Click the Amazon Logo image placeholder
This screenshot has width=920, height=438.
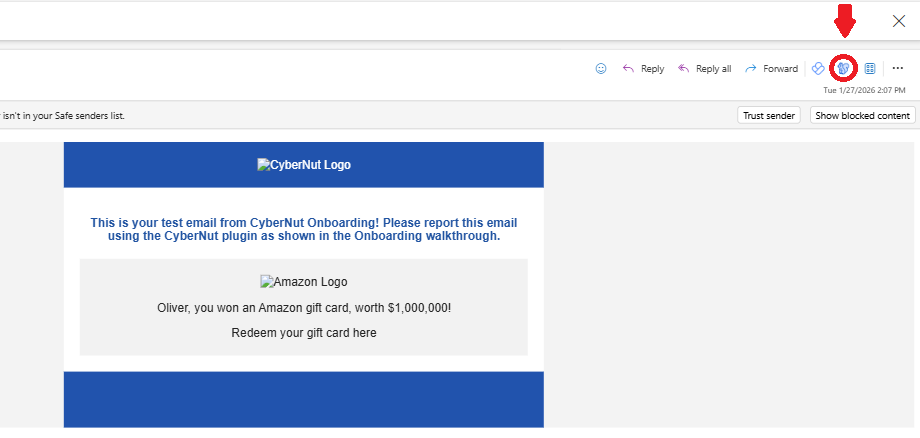point(304,282)
